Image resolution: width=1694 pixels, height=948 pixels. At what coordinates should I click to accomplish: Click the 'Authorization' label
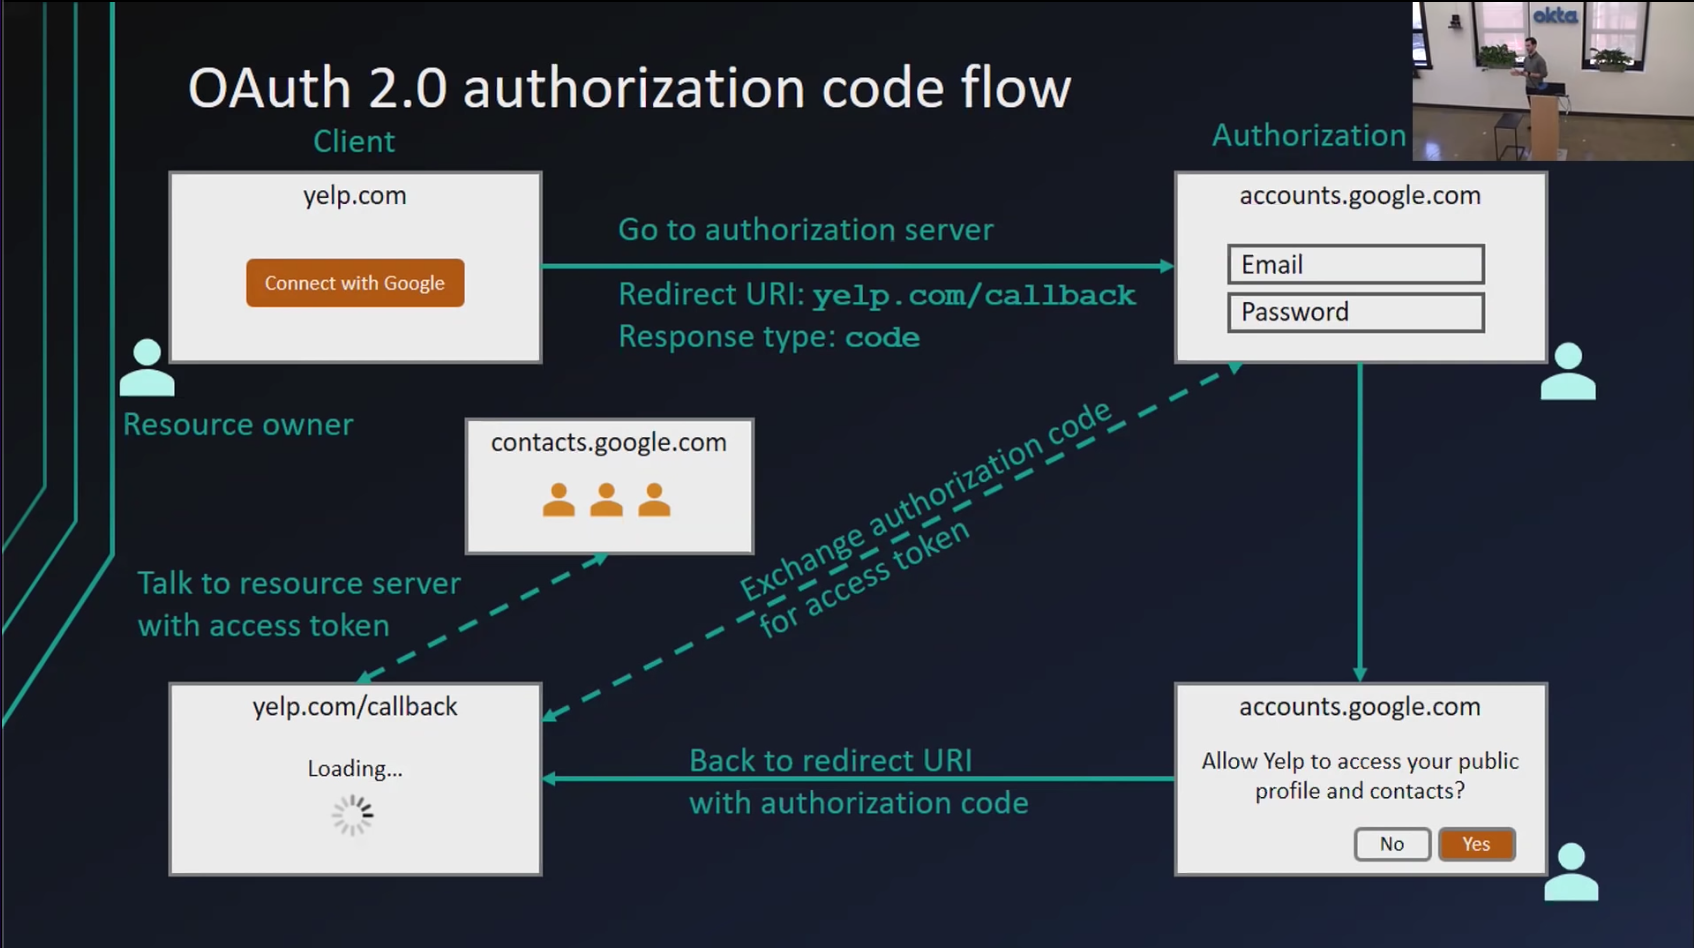click(x=1309, y=135)
